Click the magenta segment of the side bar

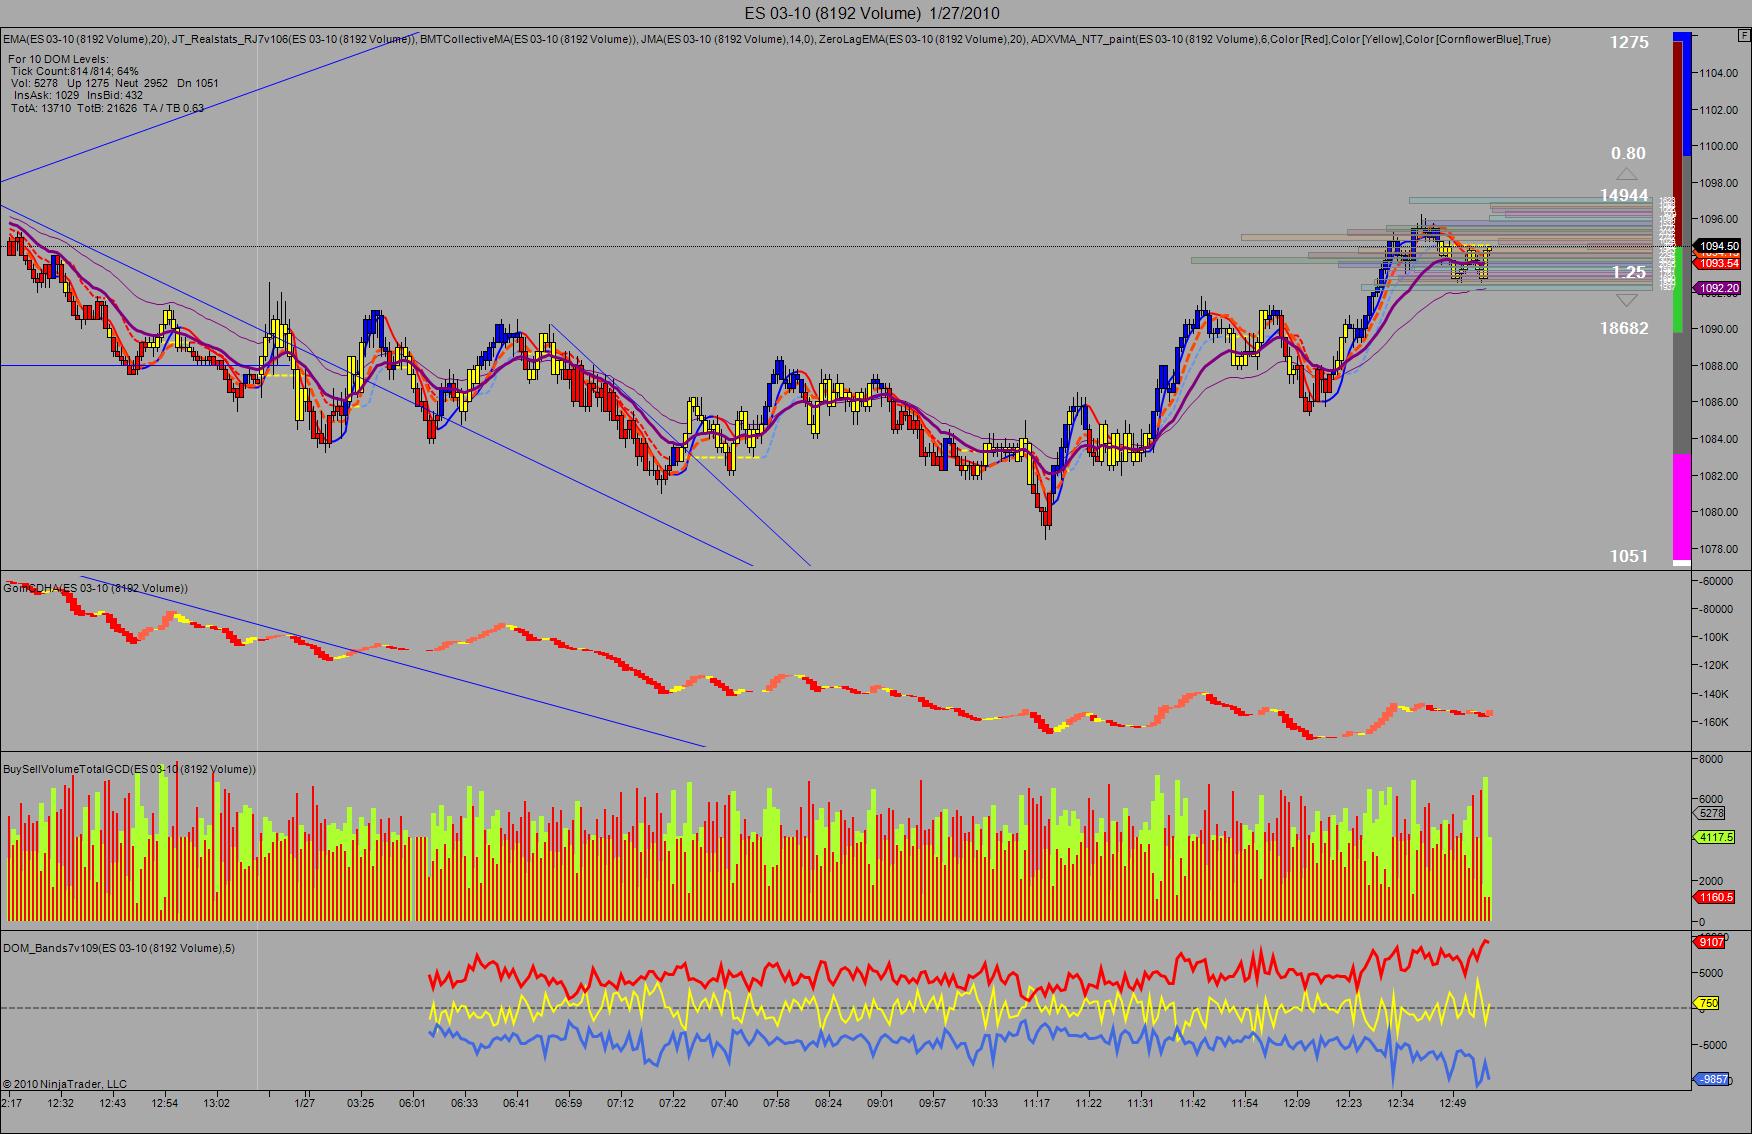click(x=1682, y=508)
